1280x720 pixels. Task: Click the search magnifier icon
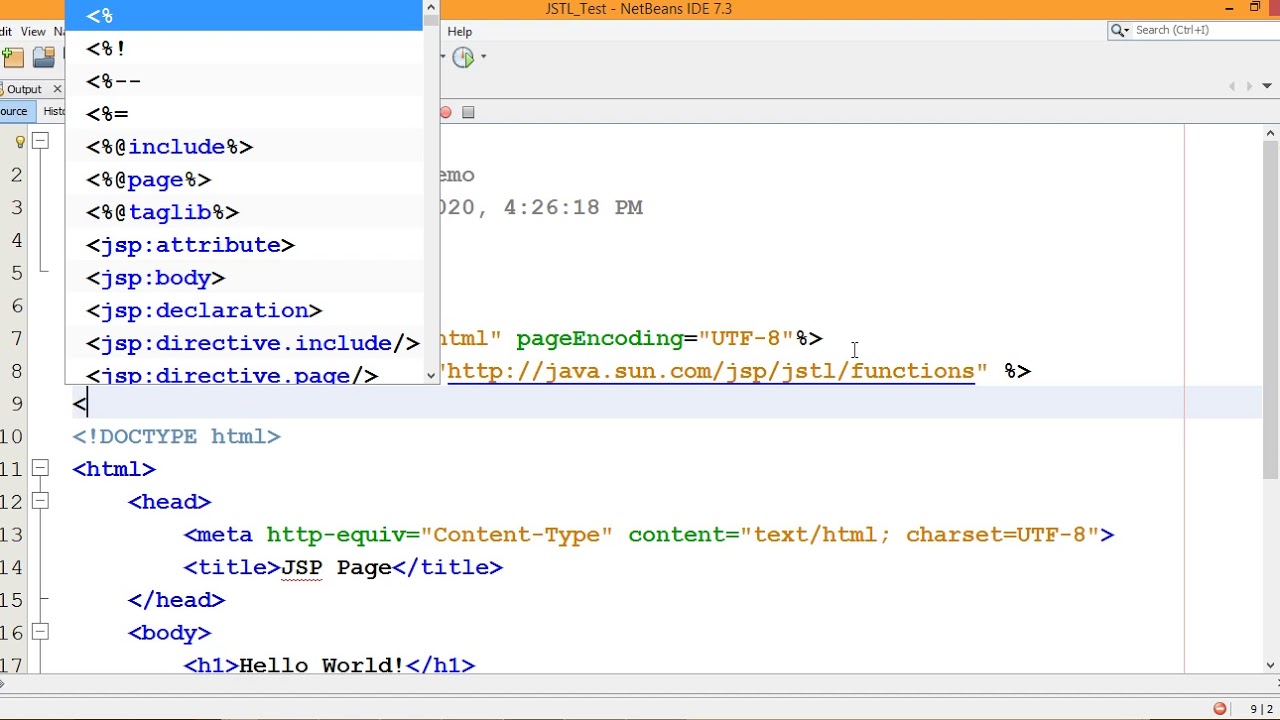click(x=1118, y=30)
